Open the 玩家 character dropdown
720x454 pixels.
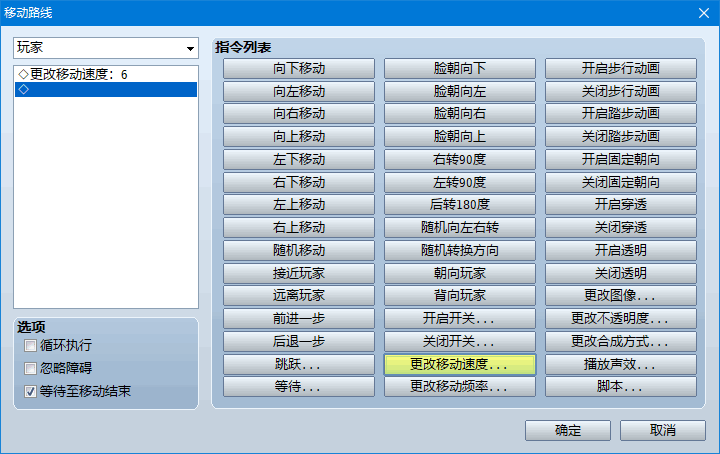(106, 48)
